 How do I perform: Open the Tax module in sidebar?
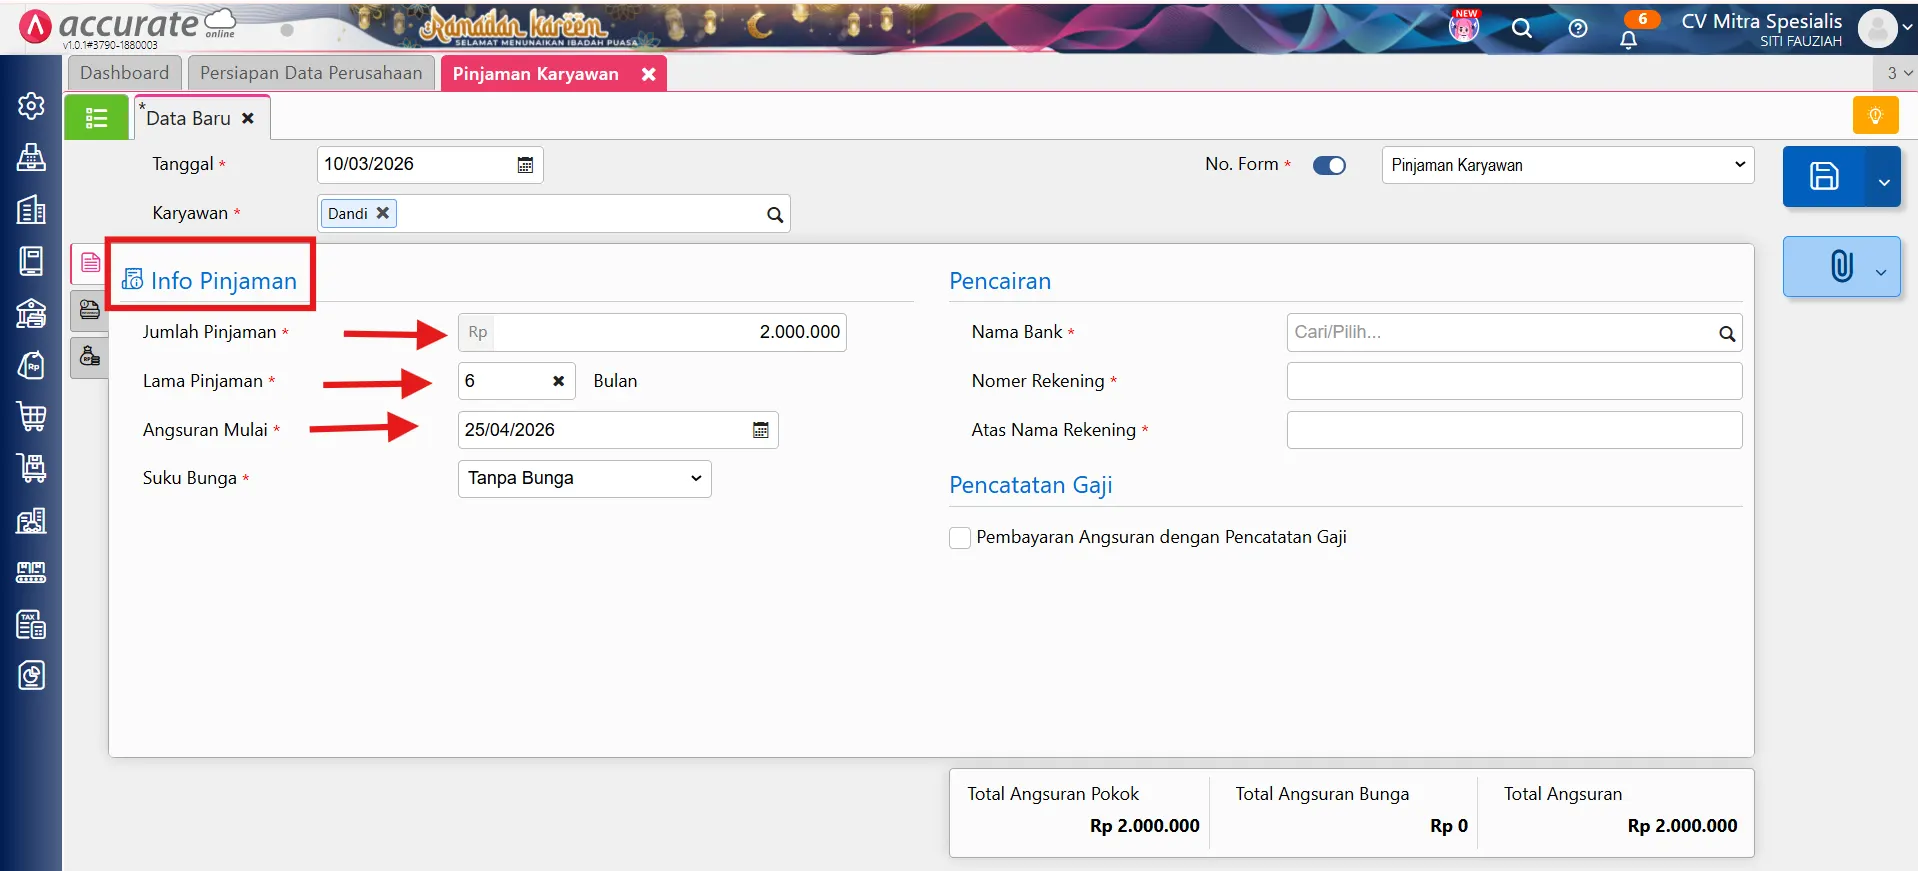(31, 625)
